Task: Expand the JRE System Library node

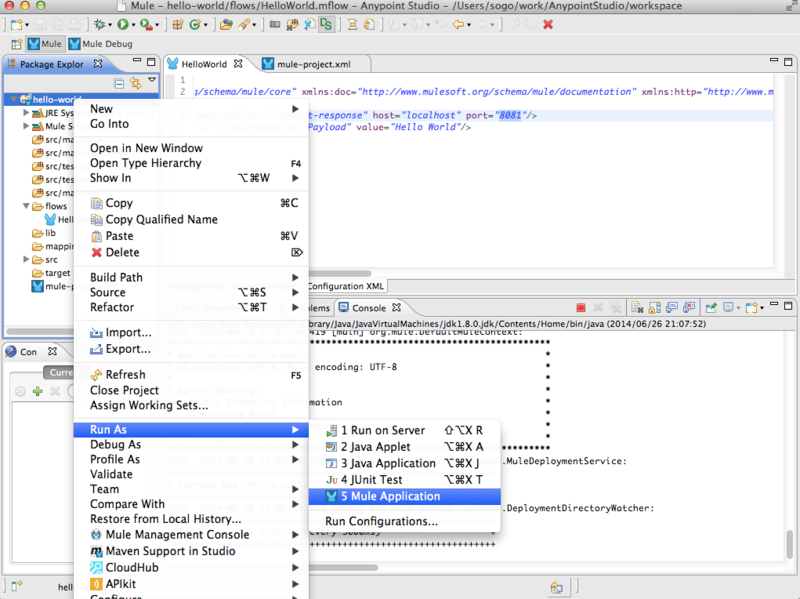Action: (x=26, y=113)
